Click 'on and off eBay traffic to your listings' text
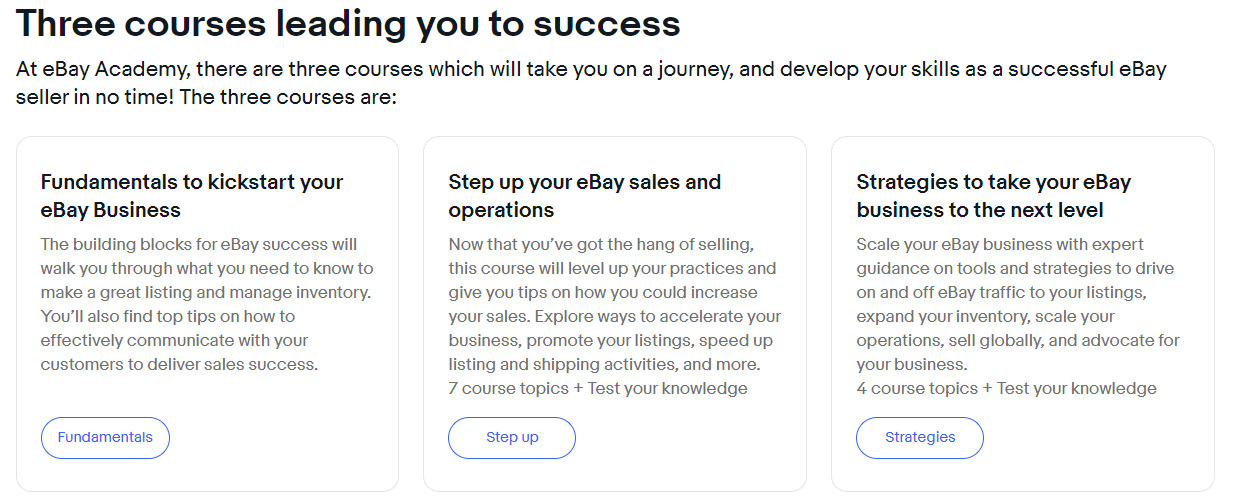1235x502 pixels. coord(1000,292)
